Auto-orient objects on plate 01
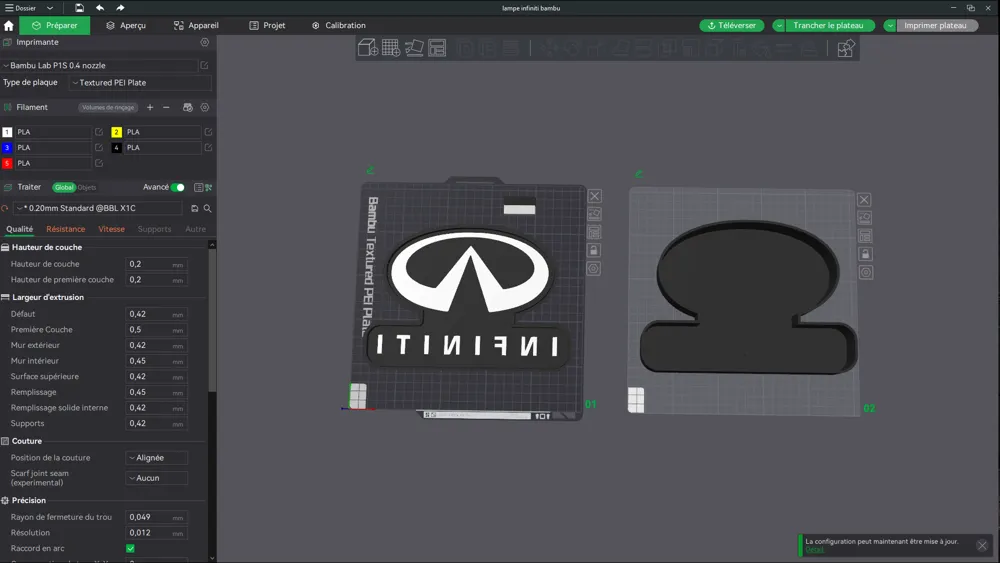 [594, 214]
